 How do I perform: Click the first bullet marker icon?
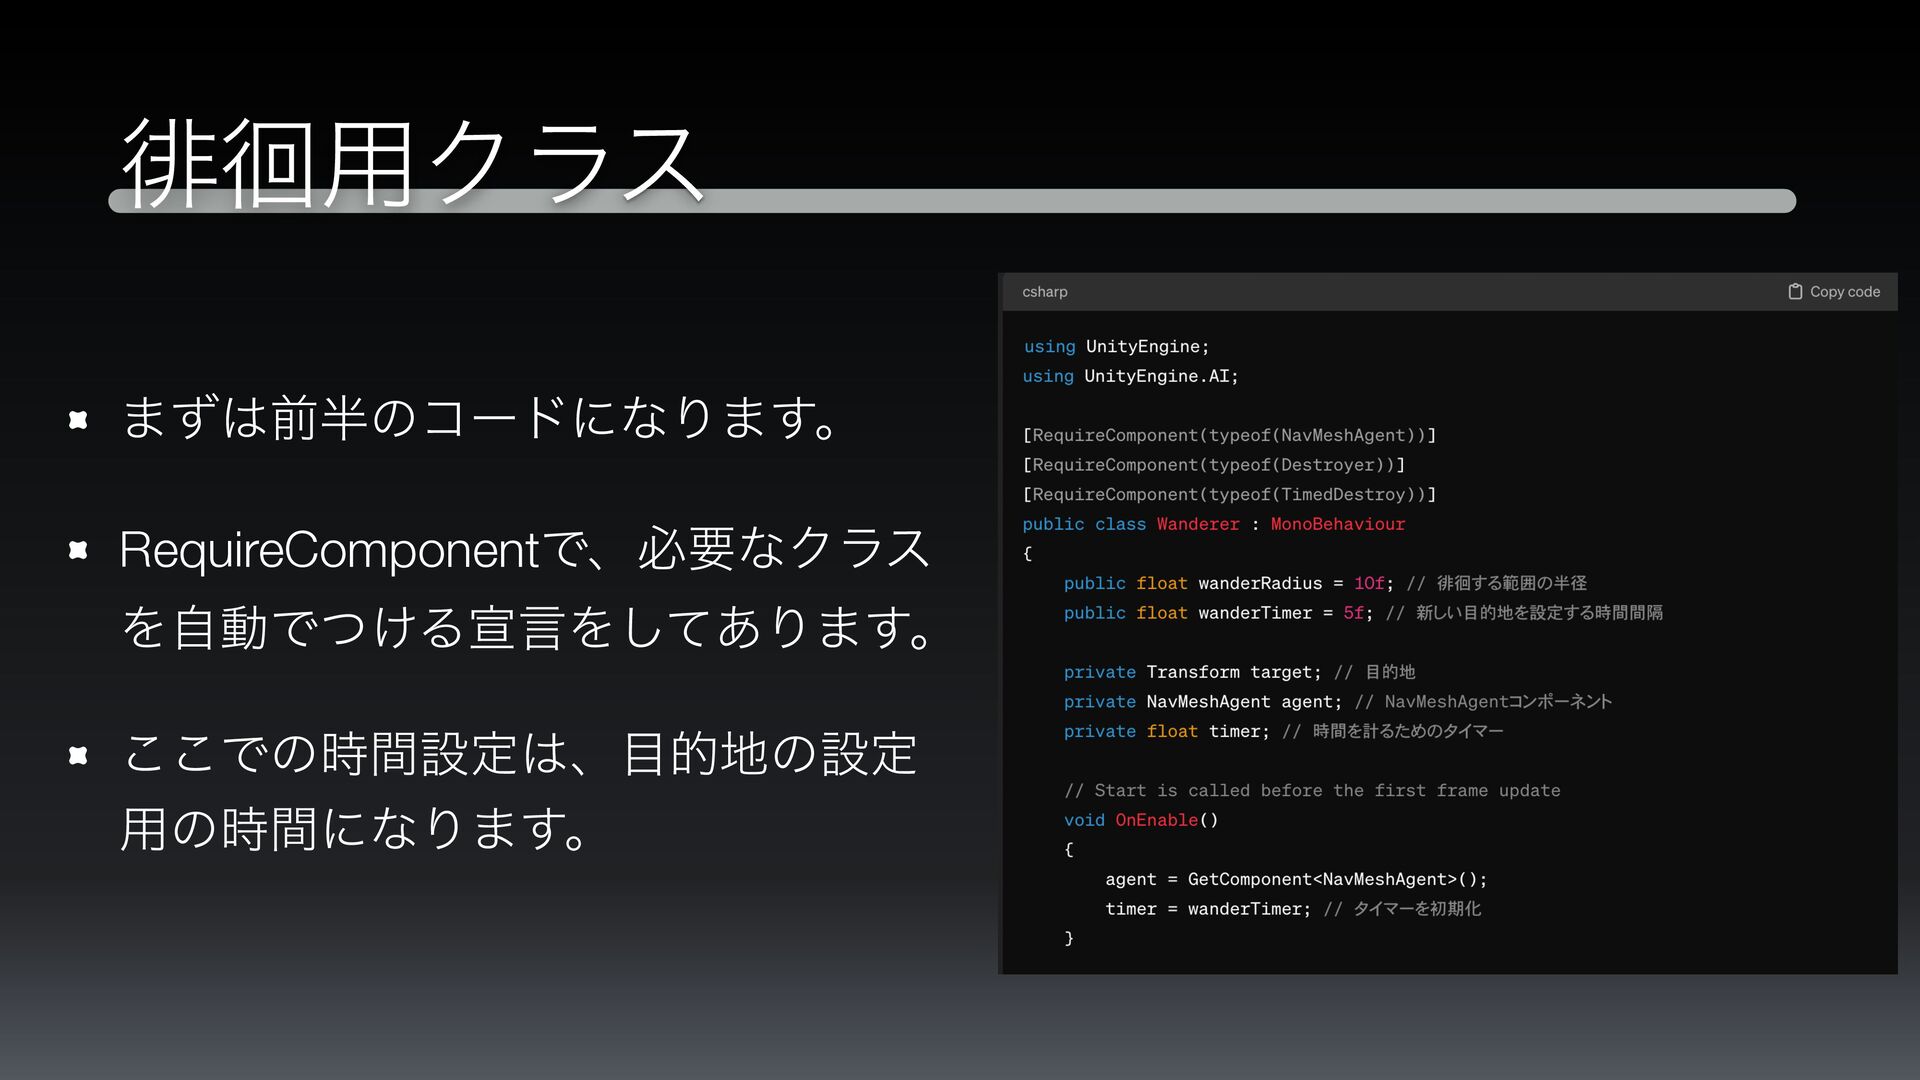78,419
